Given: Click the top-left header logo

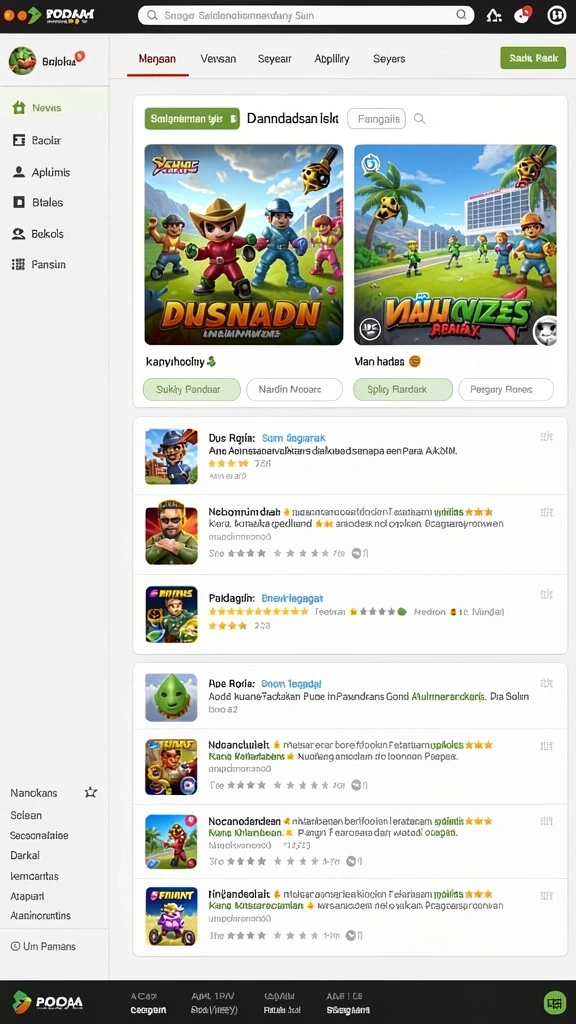Looking at the screenshot, I should click(x=48, y=15).
